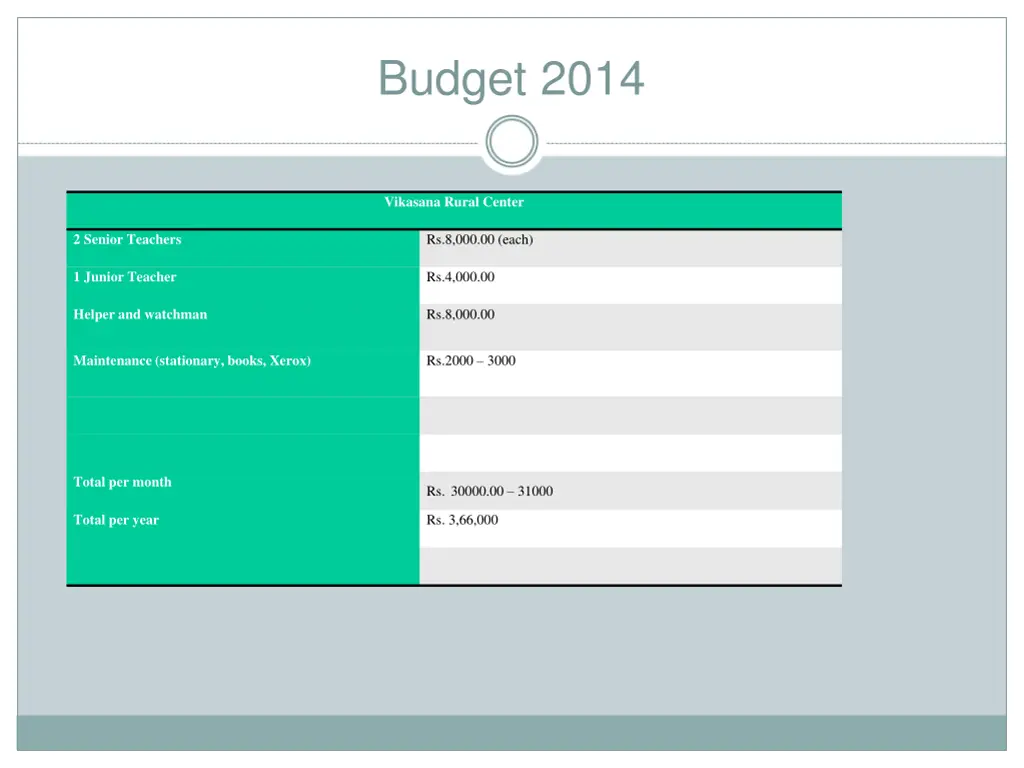
Task: Click the "Rs.8,000.00 (each)" amount cell
Action: (479, 240)
